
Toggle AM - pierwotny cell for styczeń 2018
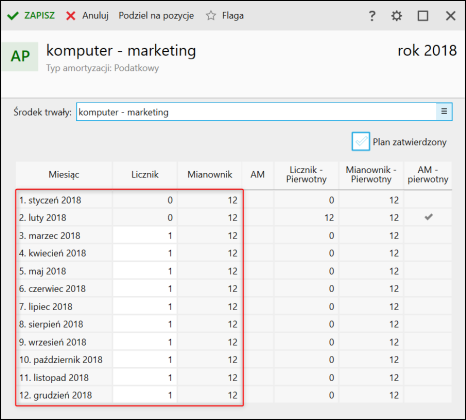(428, 200)
